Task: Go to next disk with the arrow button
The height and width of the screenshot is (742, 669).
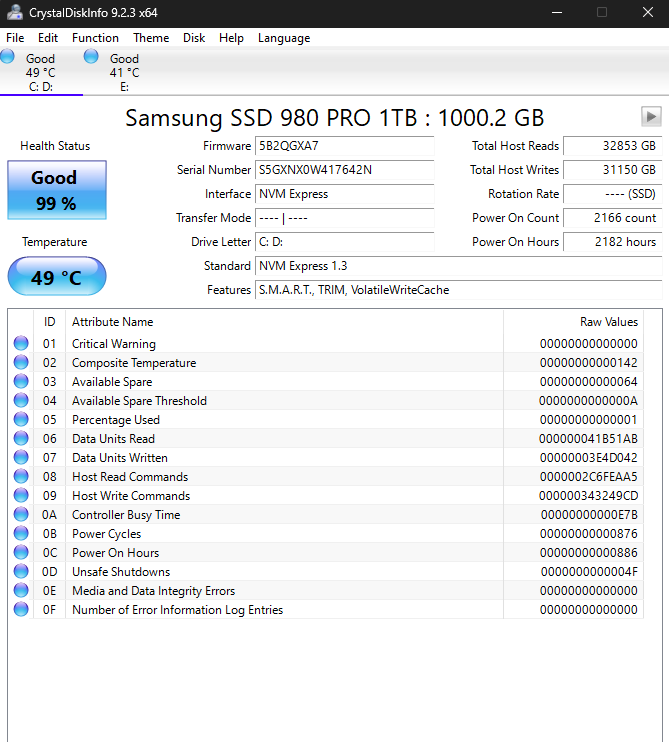Action: point(651,116)
